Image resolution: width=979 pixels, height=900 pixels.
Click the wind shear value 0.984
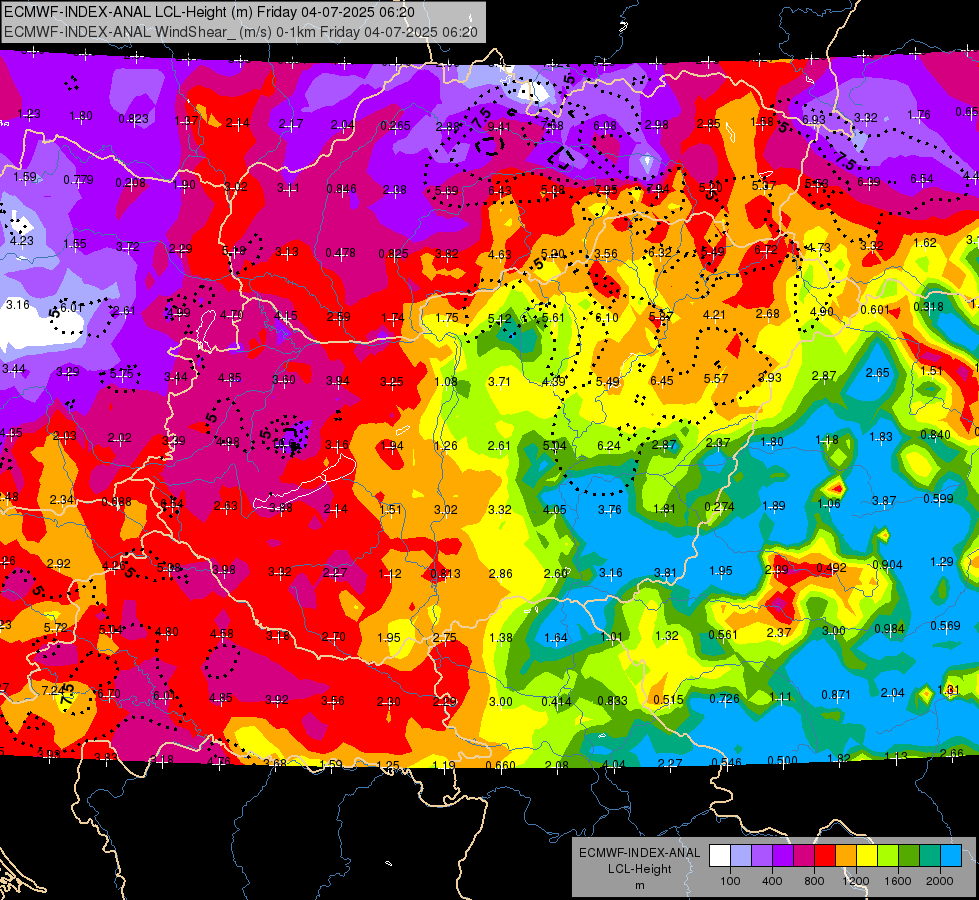tap(889, 628)
